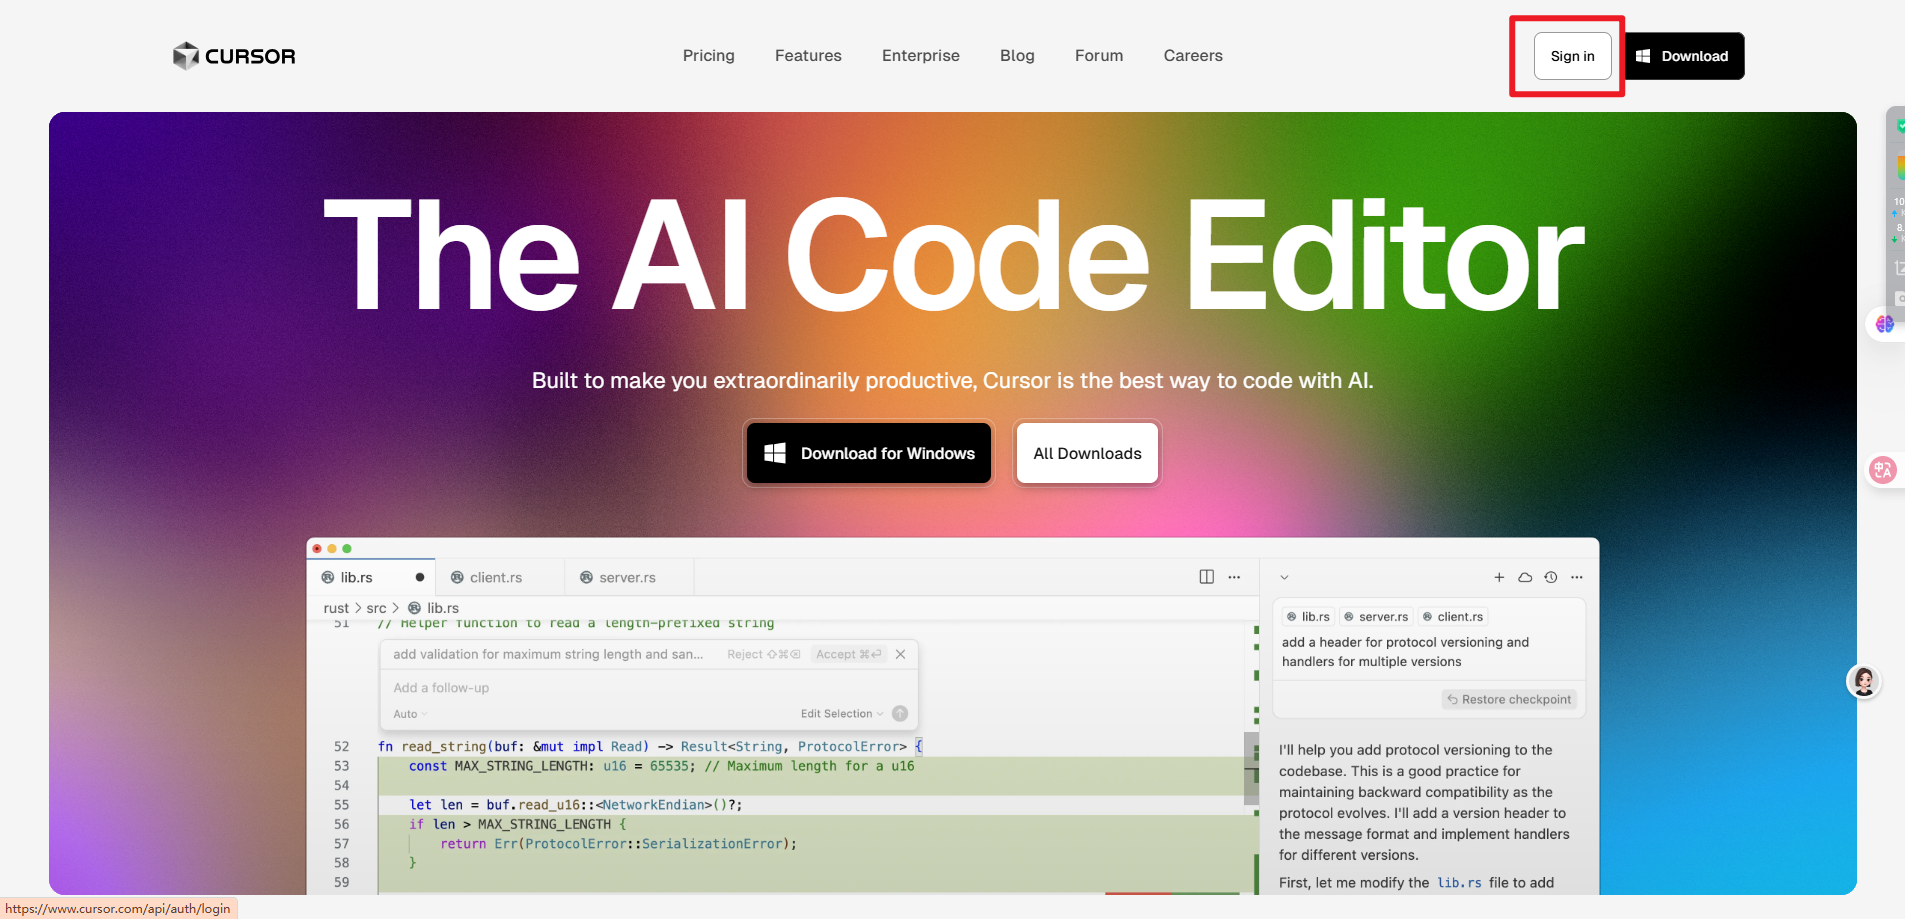Image resolution: width=1905 pixels, height=919 pixels.
Task: Open the Careers page
Action: click(x=1193, y=56)
